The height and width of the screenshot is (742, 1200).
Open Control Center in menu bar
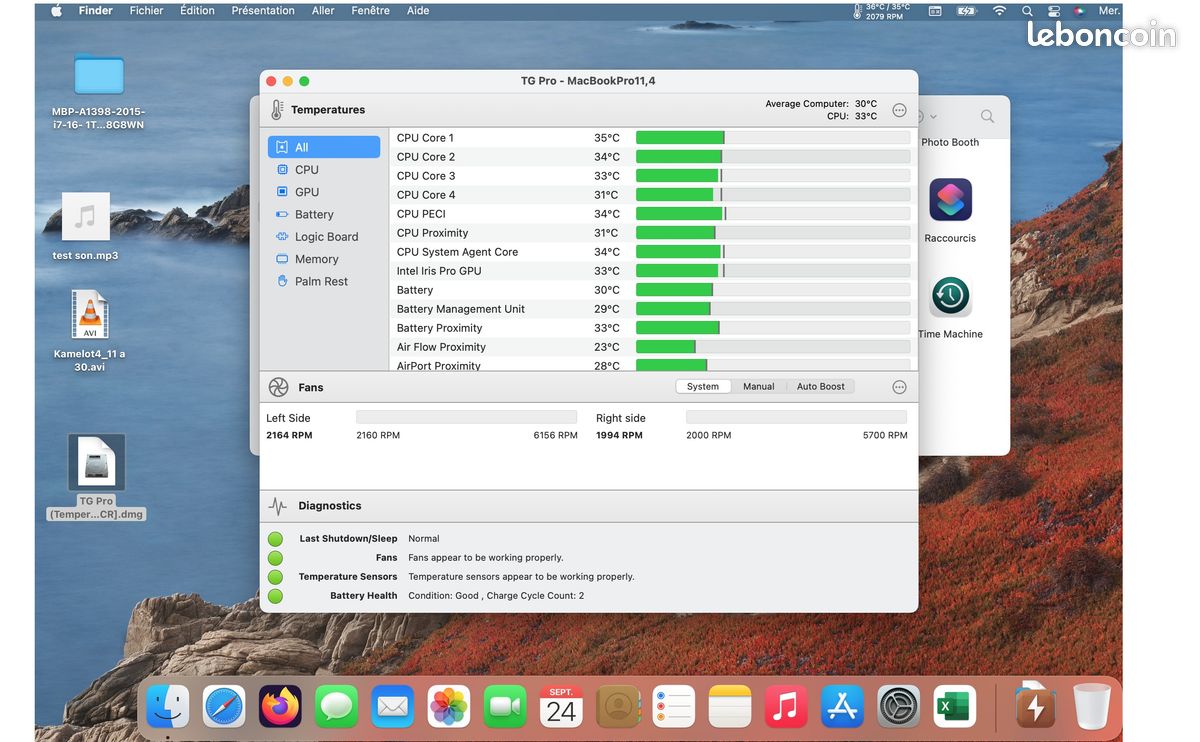(x=1054, y=11)
